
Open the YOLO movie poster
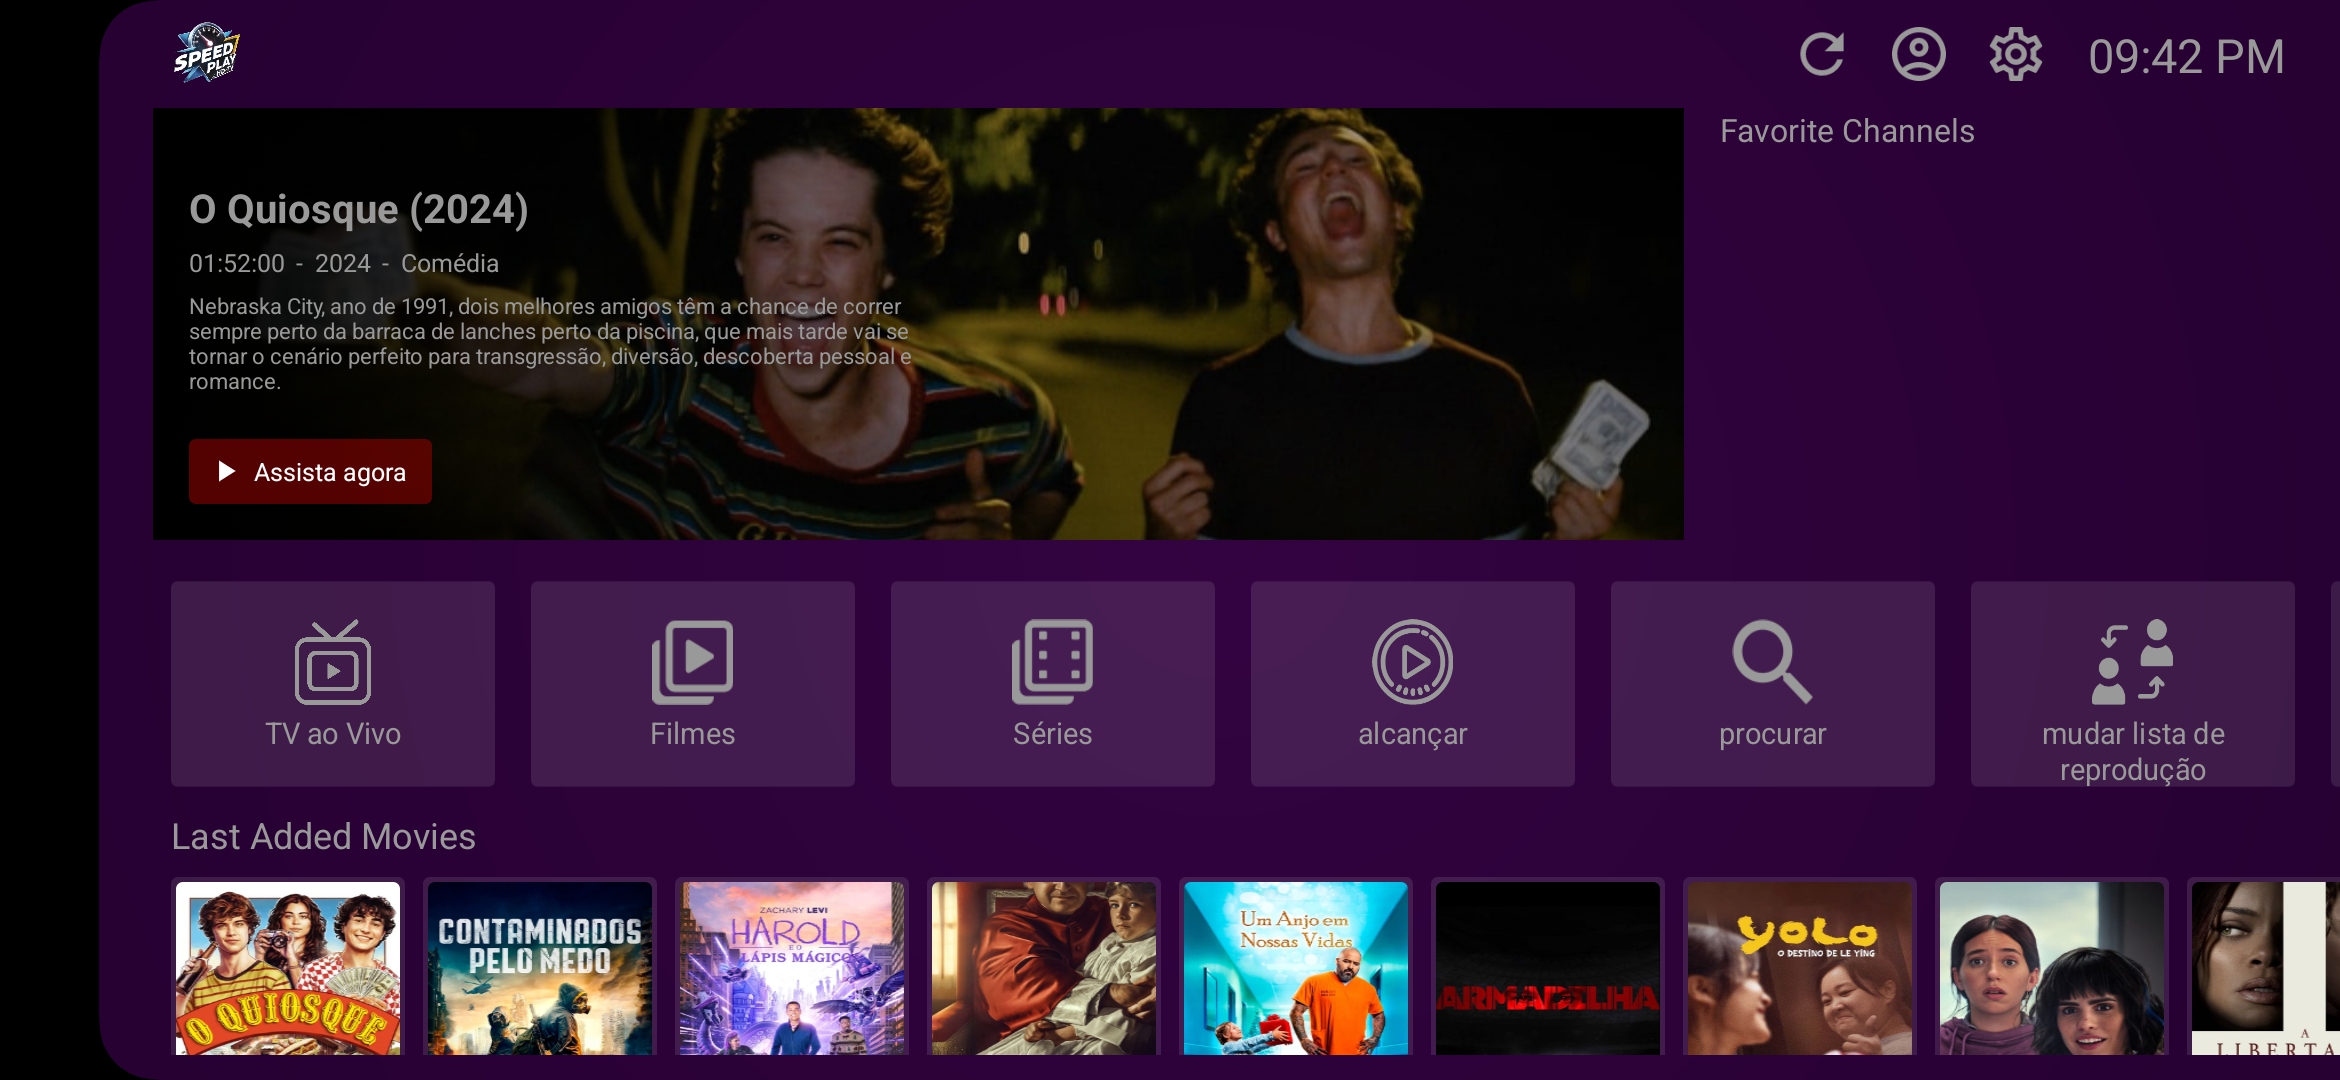pyautogui.click(x=1800, y=968)
